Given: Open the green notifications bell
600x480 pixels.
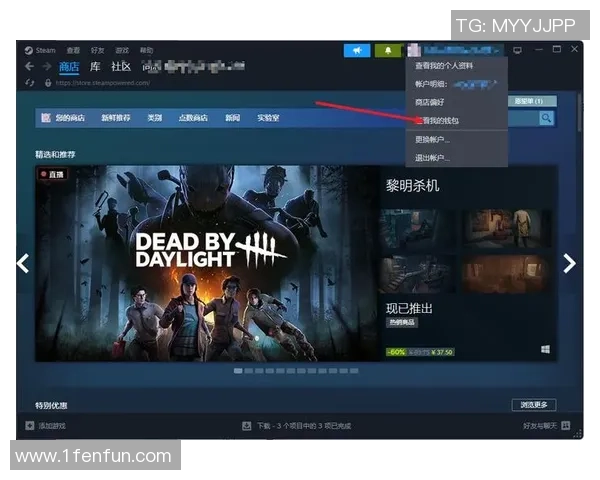Looking at the screenshot, I should pos(388,51).
